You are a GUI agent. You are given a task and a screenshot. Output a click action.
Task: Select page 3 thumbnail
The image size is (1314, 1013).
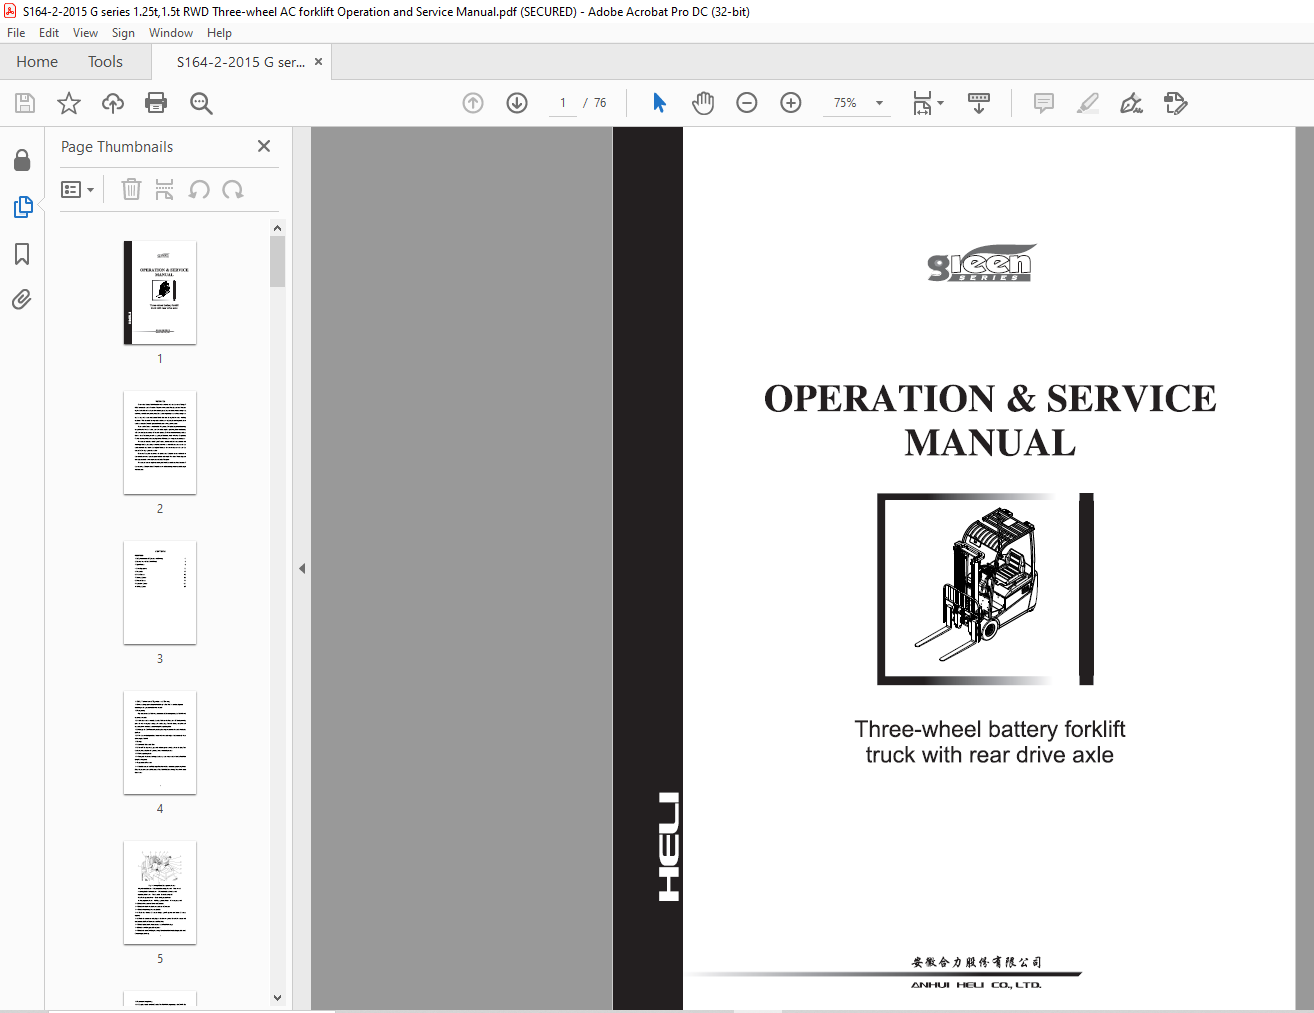coord(160,593)
